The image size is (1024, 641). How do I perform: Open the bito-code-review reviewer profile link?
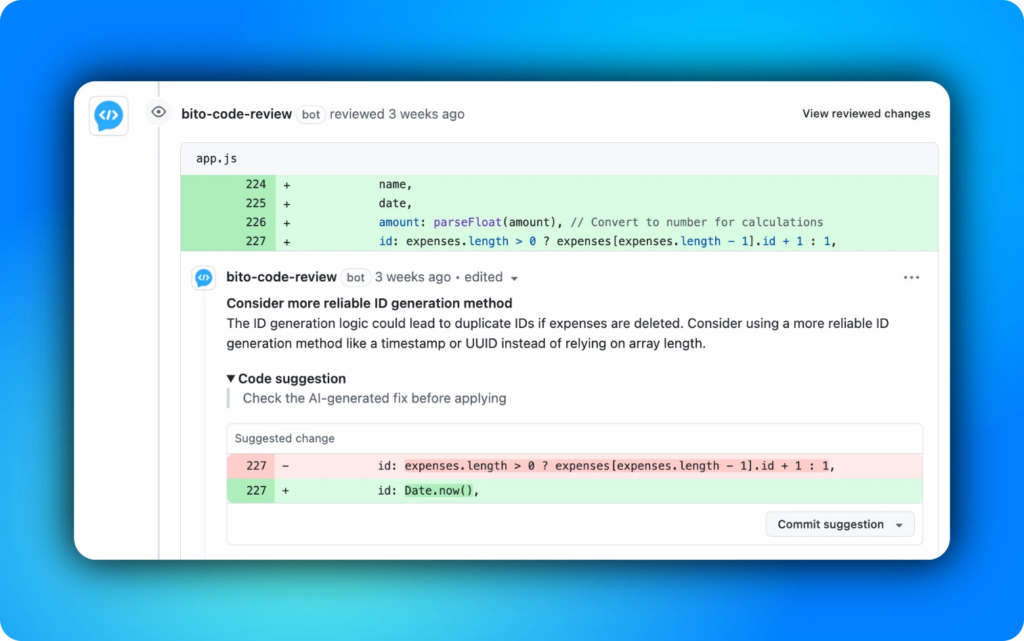point(237,114)
